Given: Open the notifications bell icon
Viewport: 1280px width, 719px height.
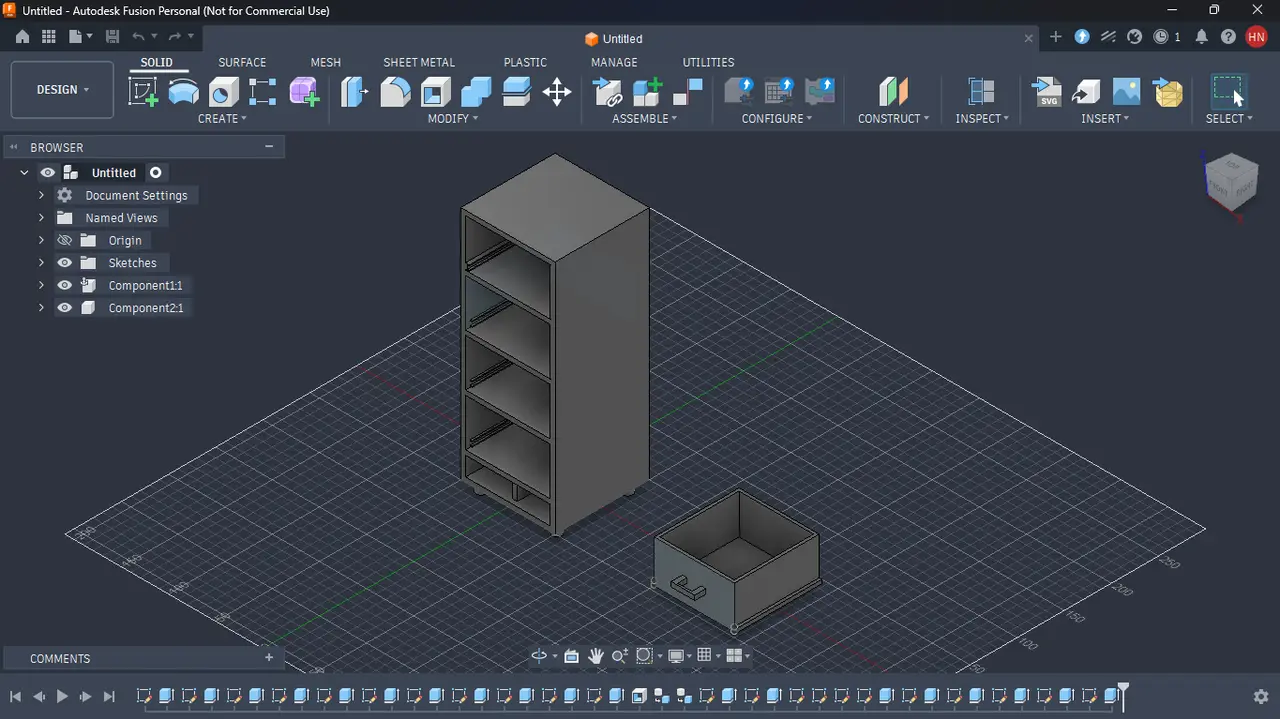Looking at the screenshot, I should click(1202, 37).
